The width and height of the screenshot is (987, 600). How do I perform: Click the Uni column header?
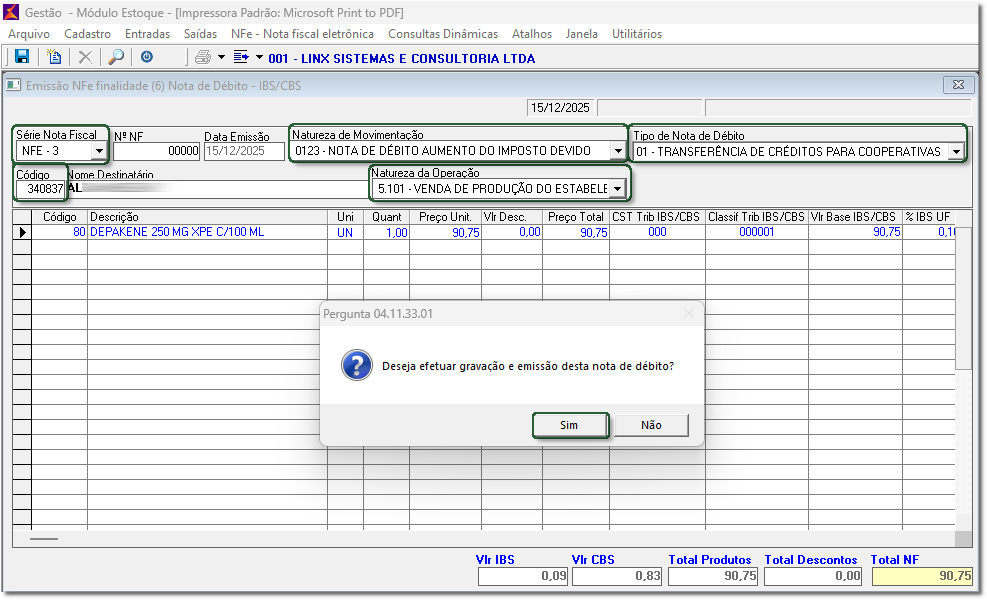[x=345, y=217]
